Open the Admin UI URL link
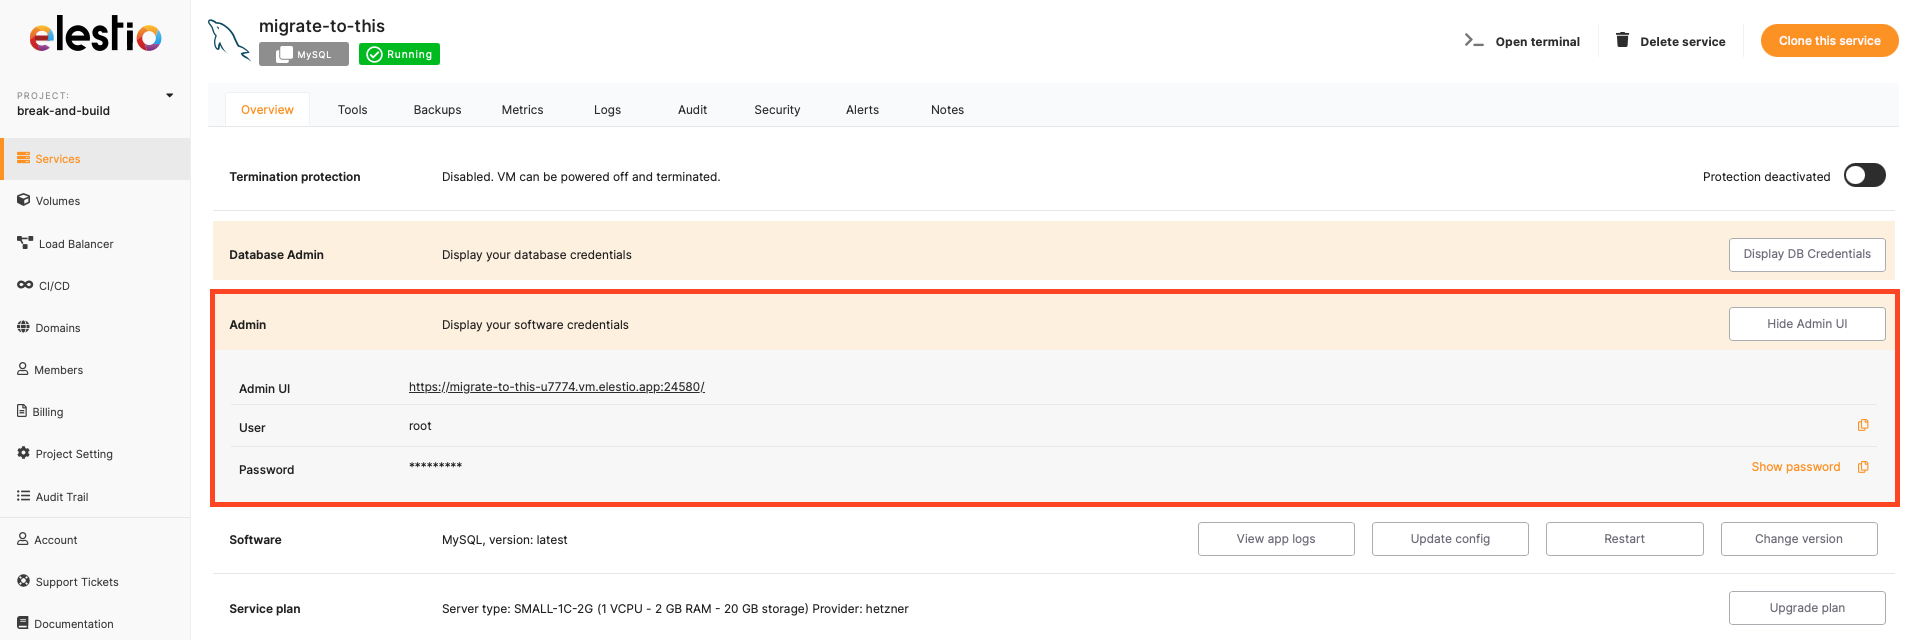 [x=557, y=387]
